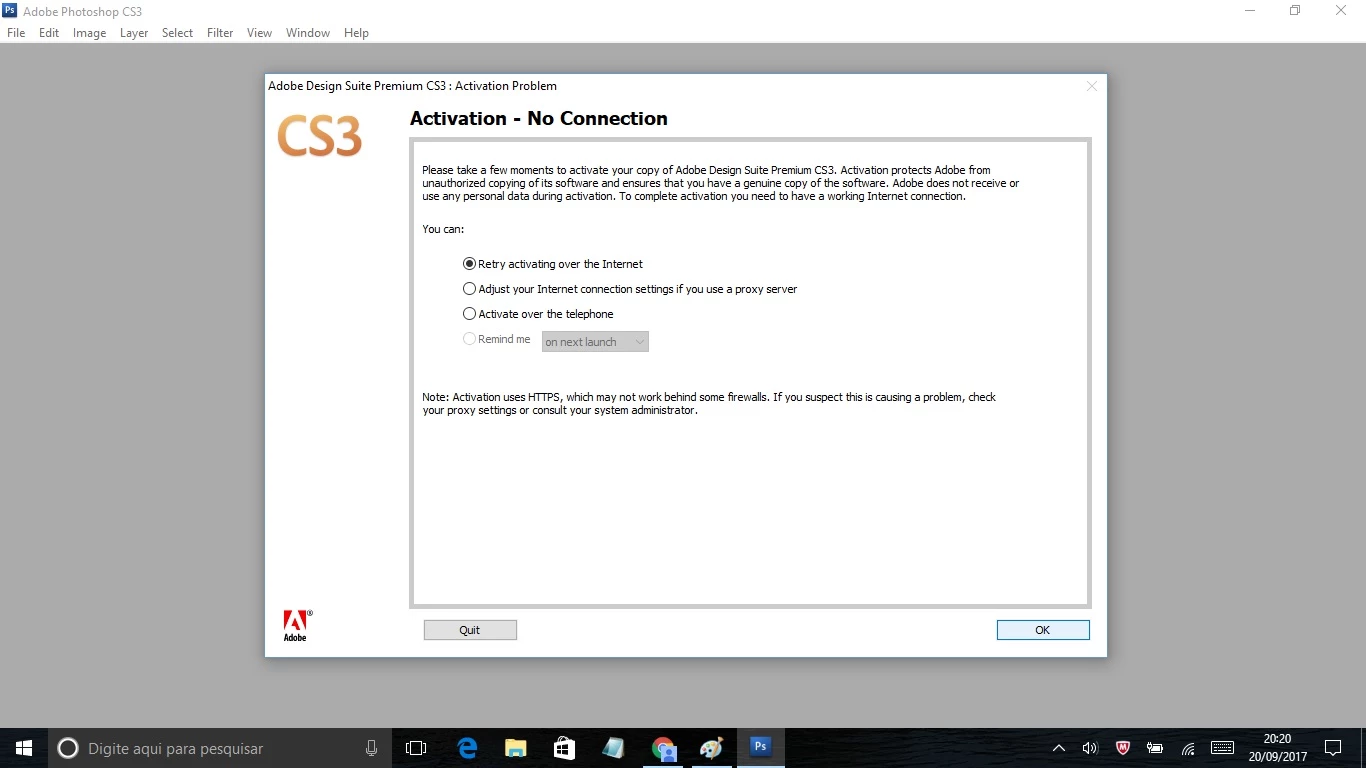
Task: Select the disabled Remind me radio button
Action: [x=470, y=339]
